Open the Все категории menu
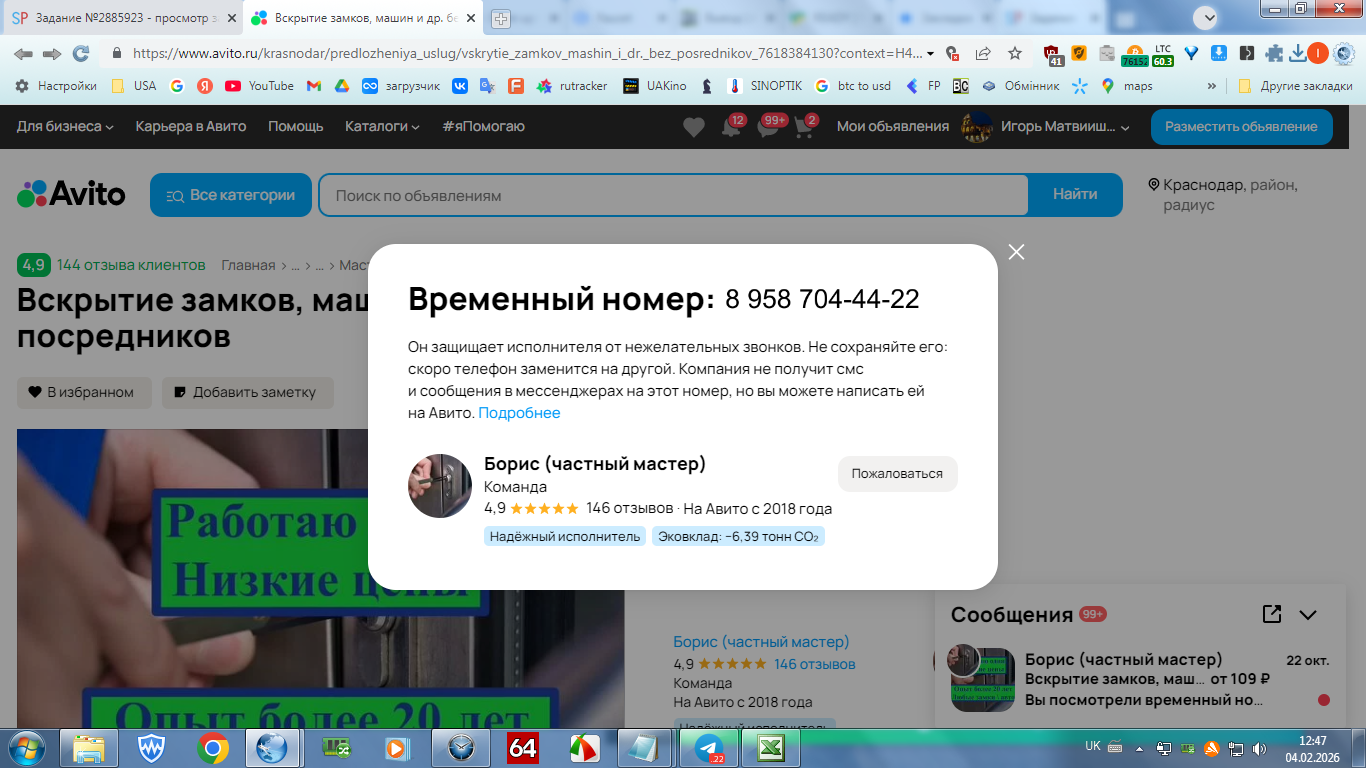The width and height of the screenshot is (1366, 768). 231,195
